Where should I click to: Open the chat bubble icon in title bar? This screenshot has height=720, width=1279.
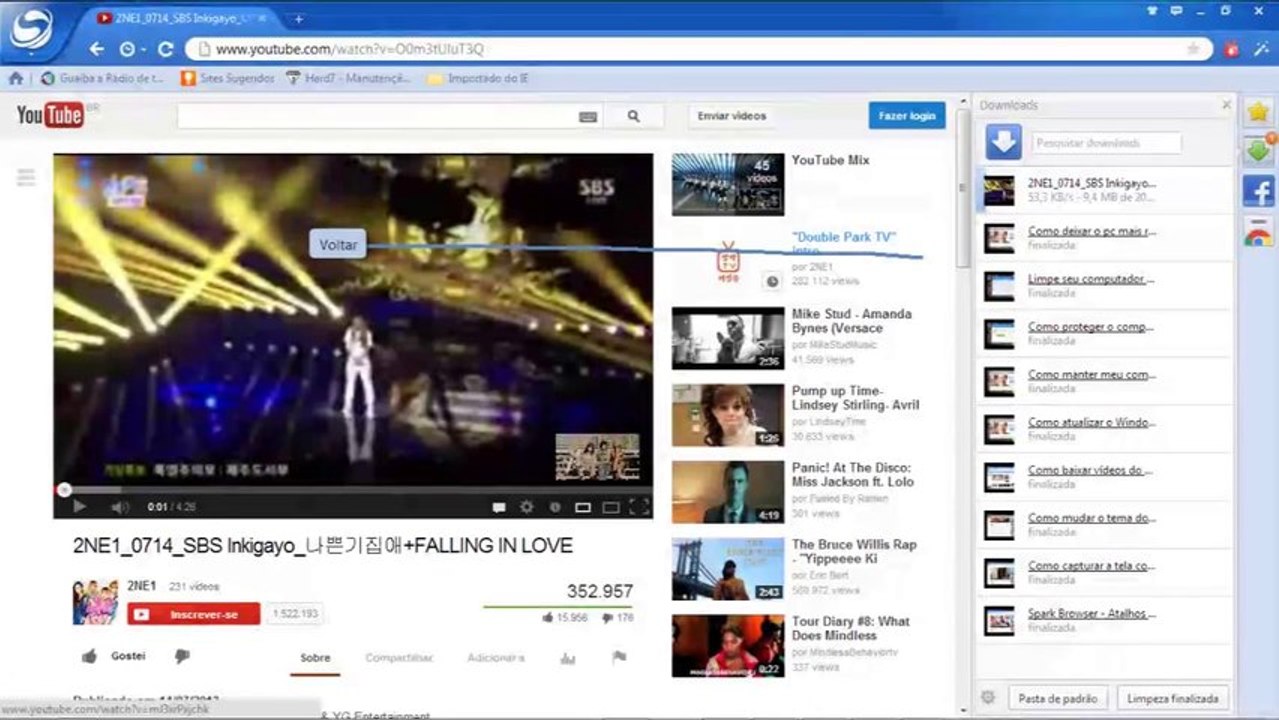tap(1177, 11)
